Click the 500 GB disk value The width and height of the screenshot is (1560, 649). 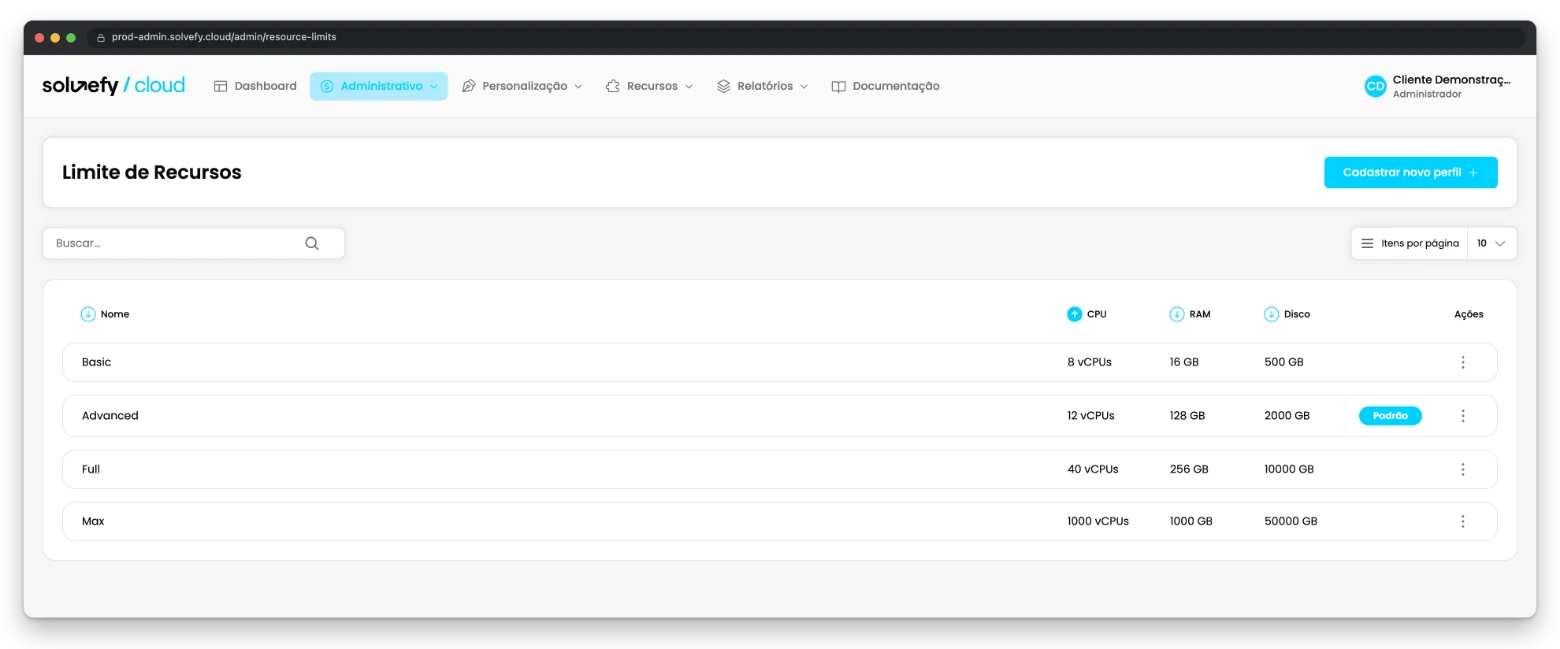pyautogui.click(x=1284, y=362)
